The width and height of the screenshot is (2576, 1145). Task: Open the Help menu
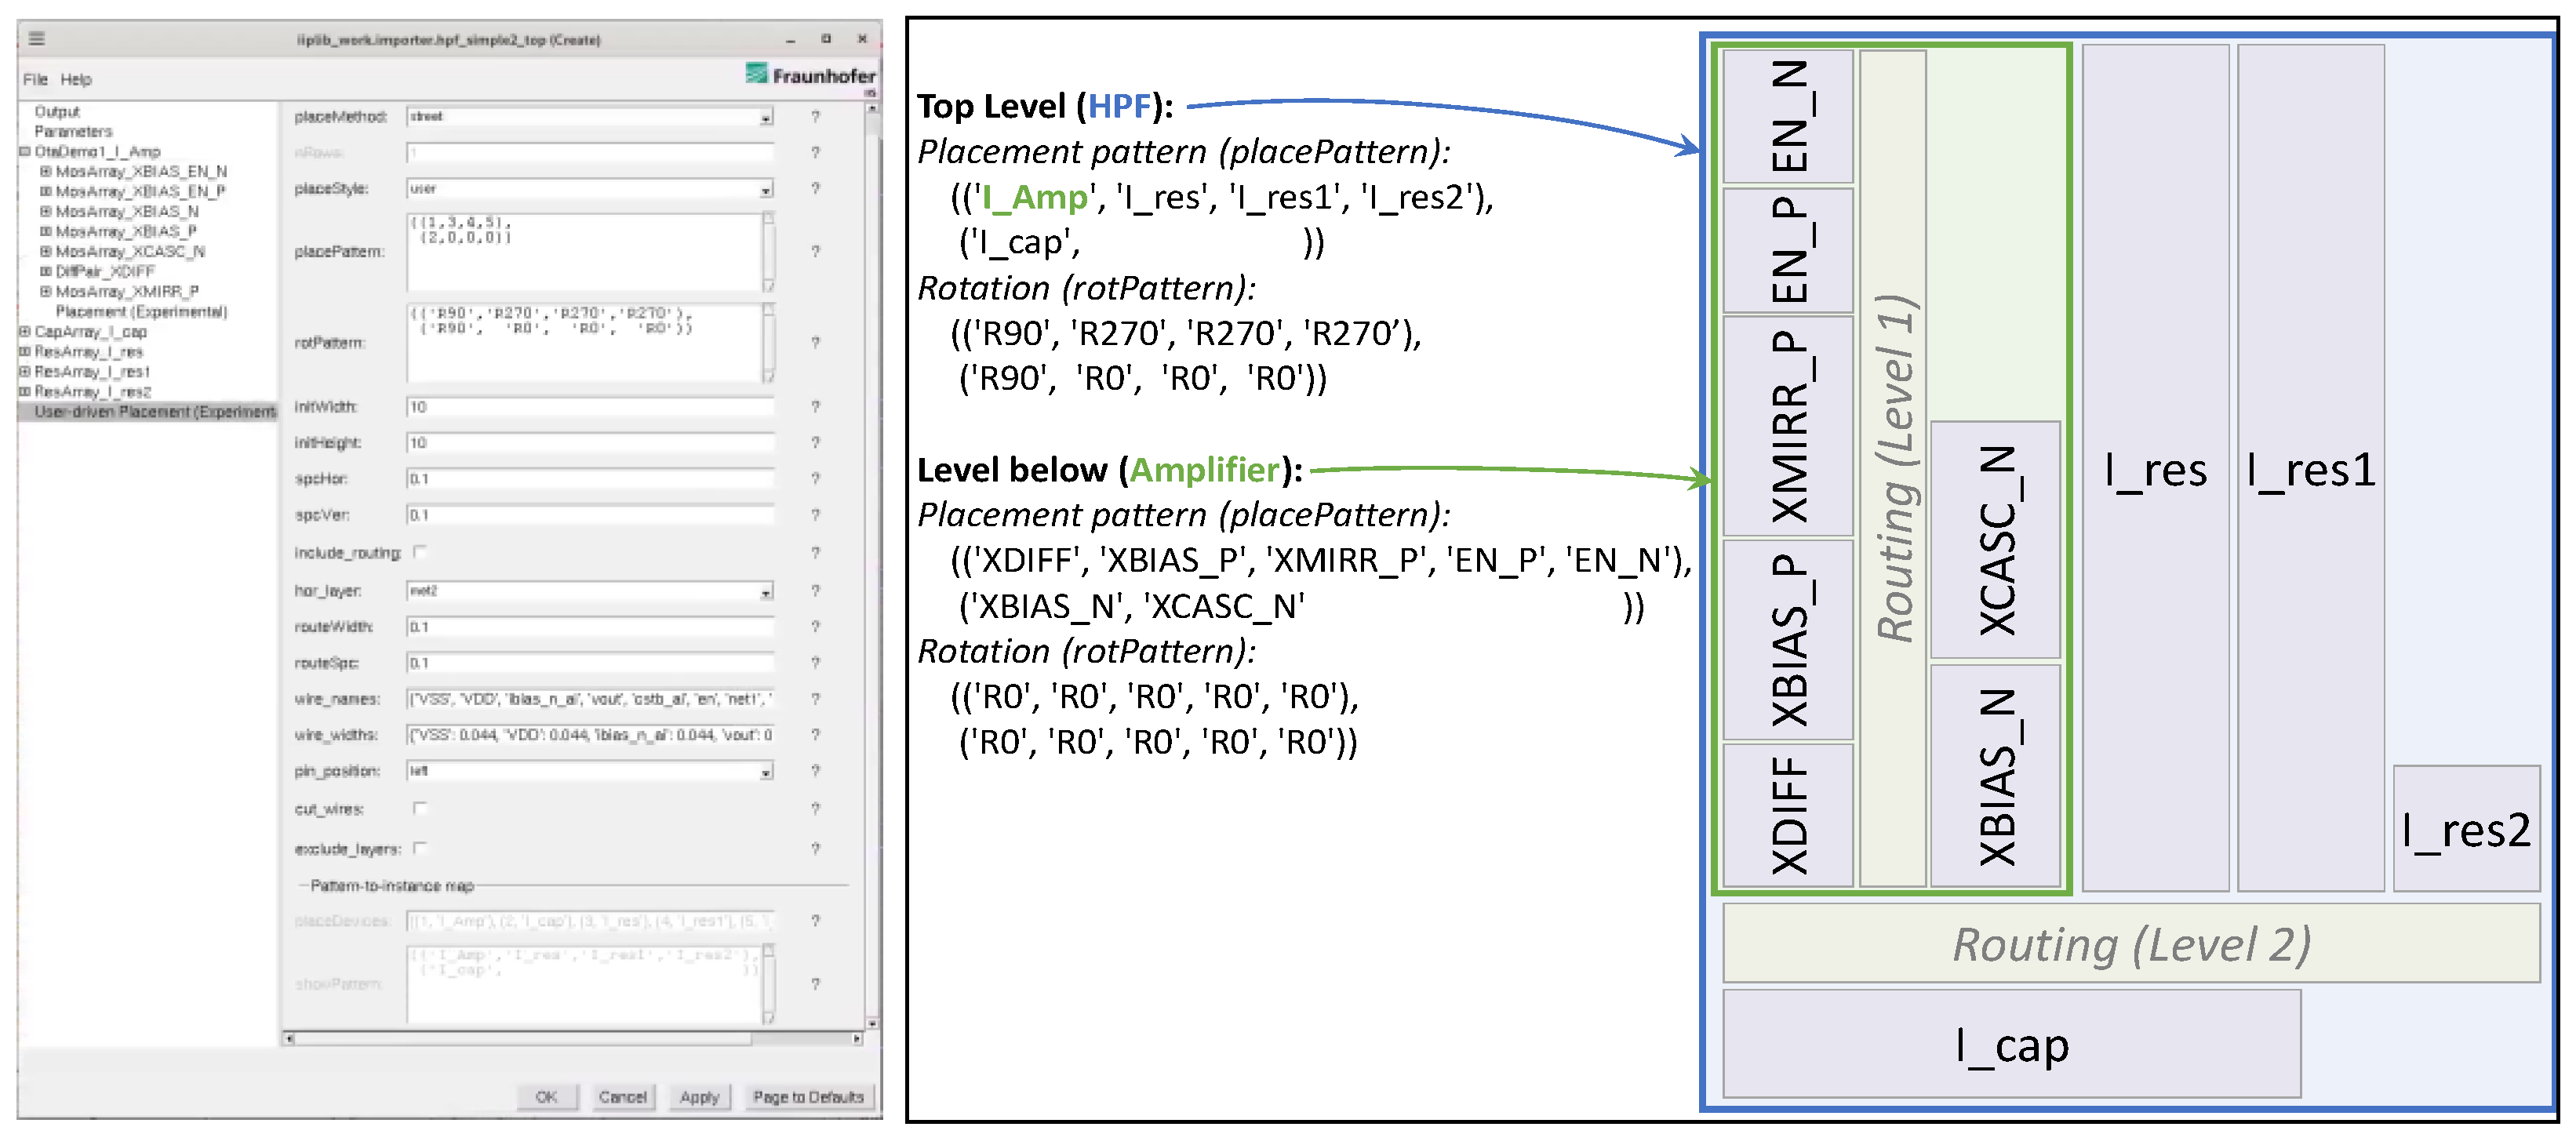(x=76, y=79)
